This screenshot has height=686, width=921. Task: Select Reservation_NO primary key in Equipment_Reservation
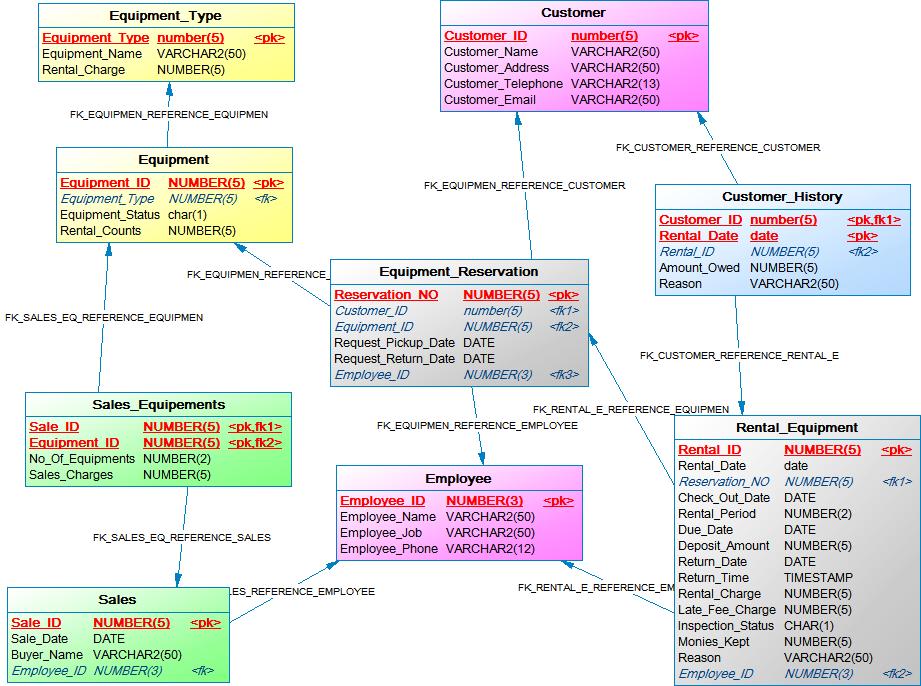pos(386,295)
